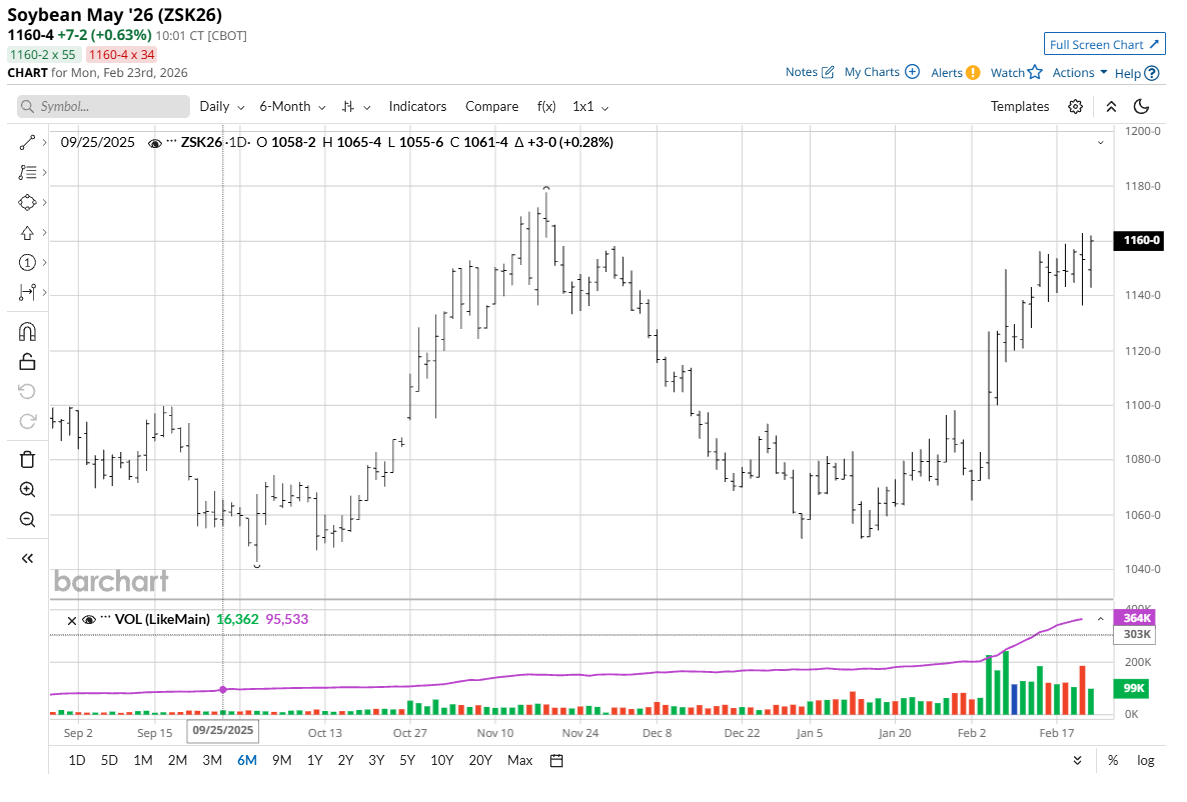Click the 1160-0 current price marker
Viewport: 1187px width, 802px height.
[x=1139, y=240]
